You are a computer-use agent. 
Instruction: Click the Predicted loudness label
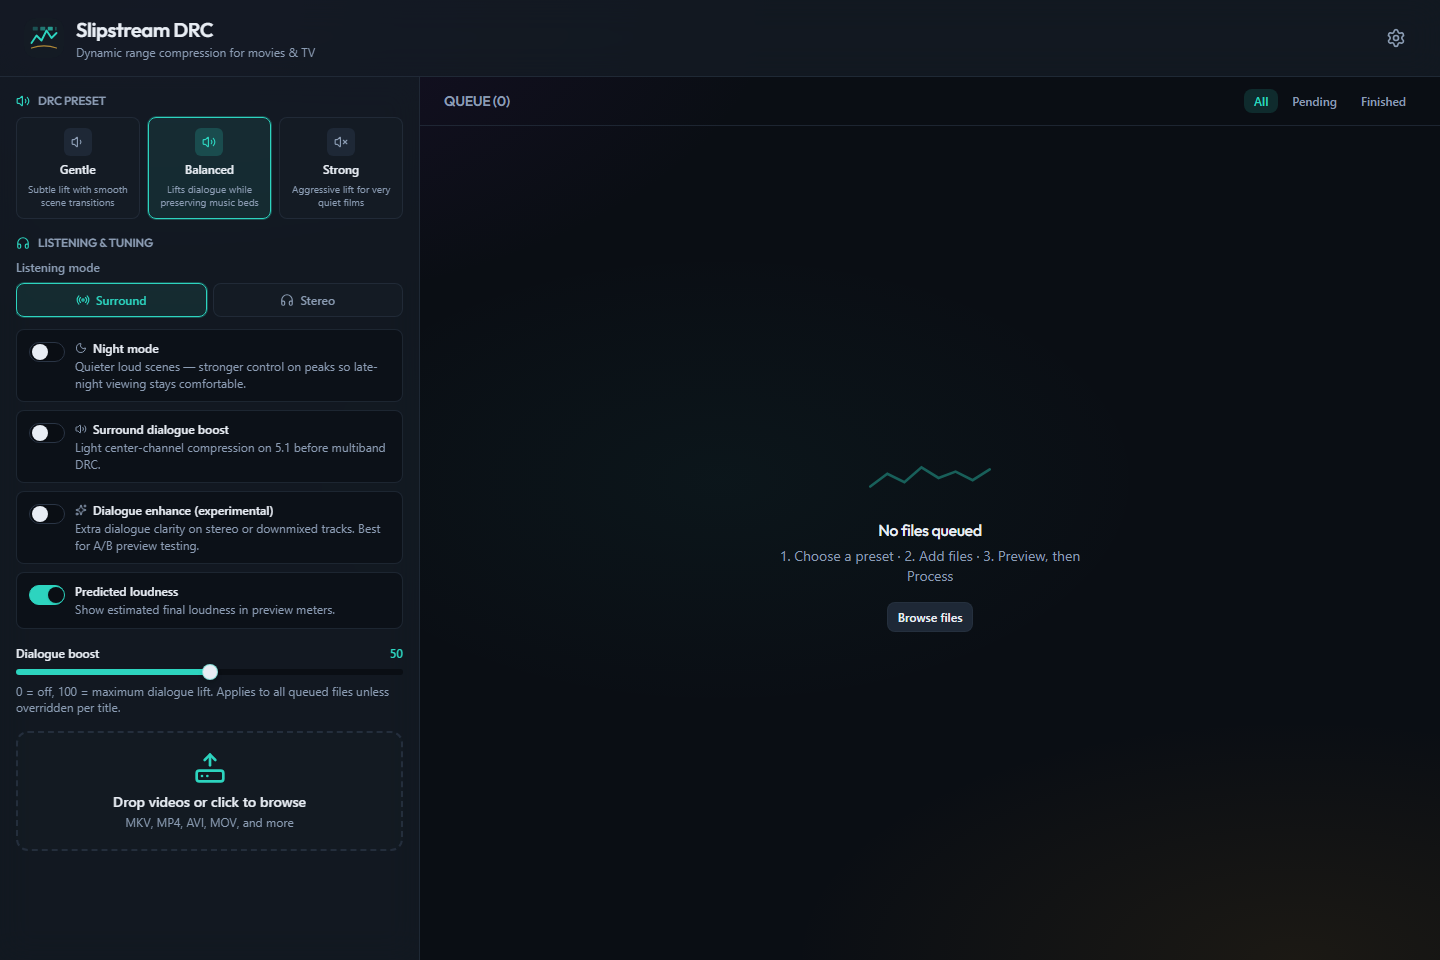point(126,592)
